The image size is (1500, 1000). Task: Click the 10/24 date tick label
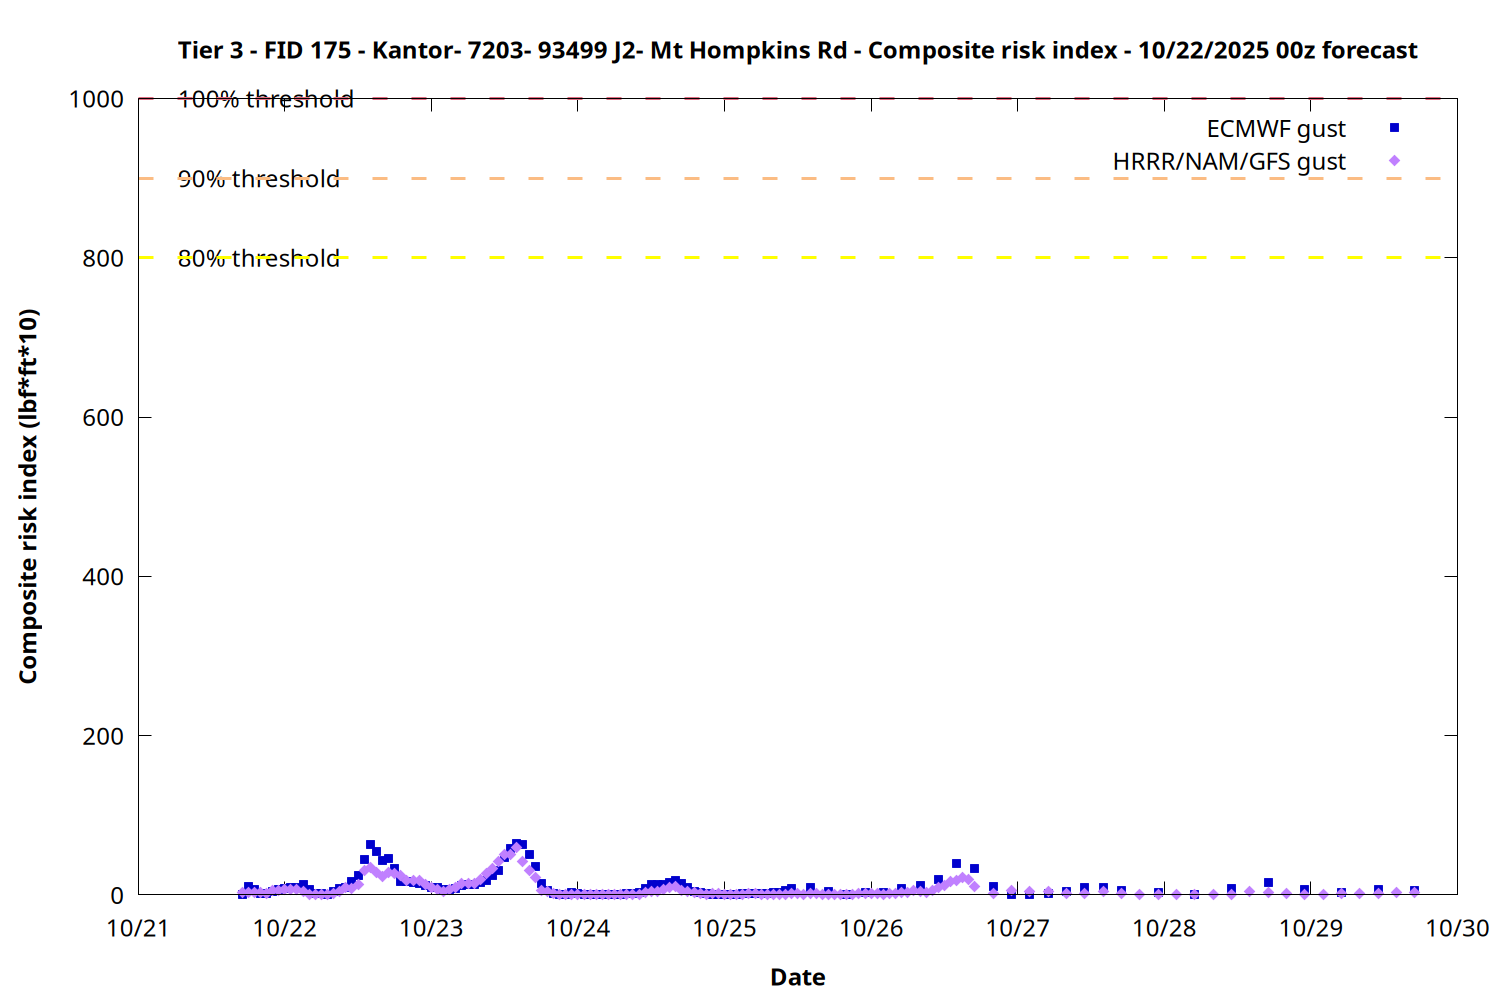point(578,928)
